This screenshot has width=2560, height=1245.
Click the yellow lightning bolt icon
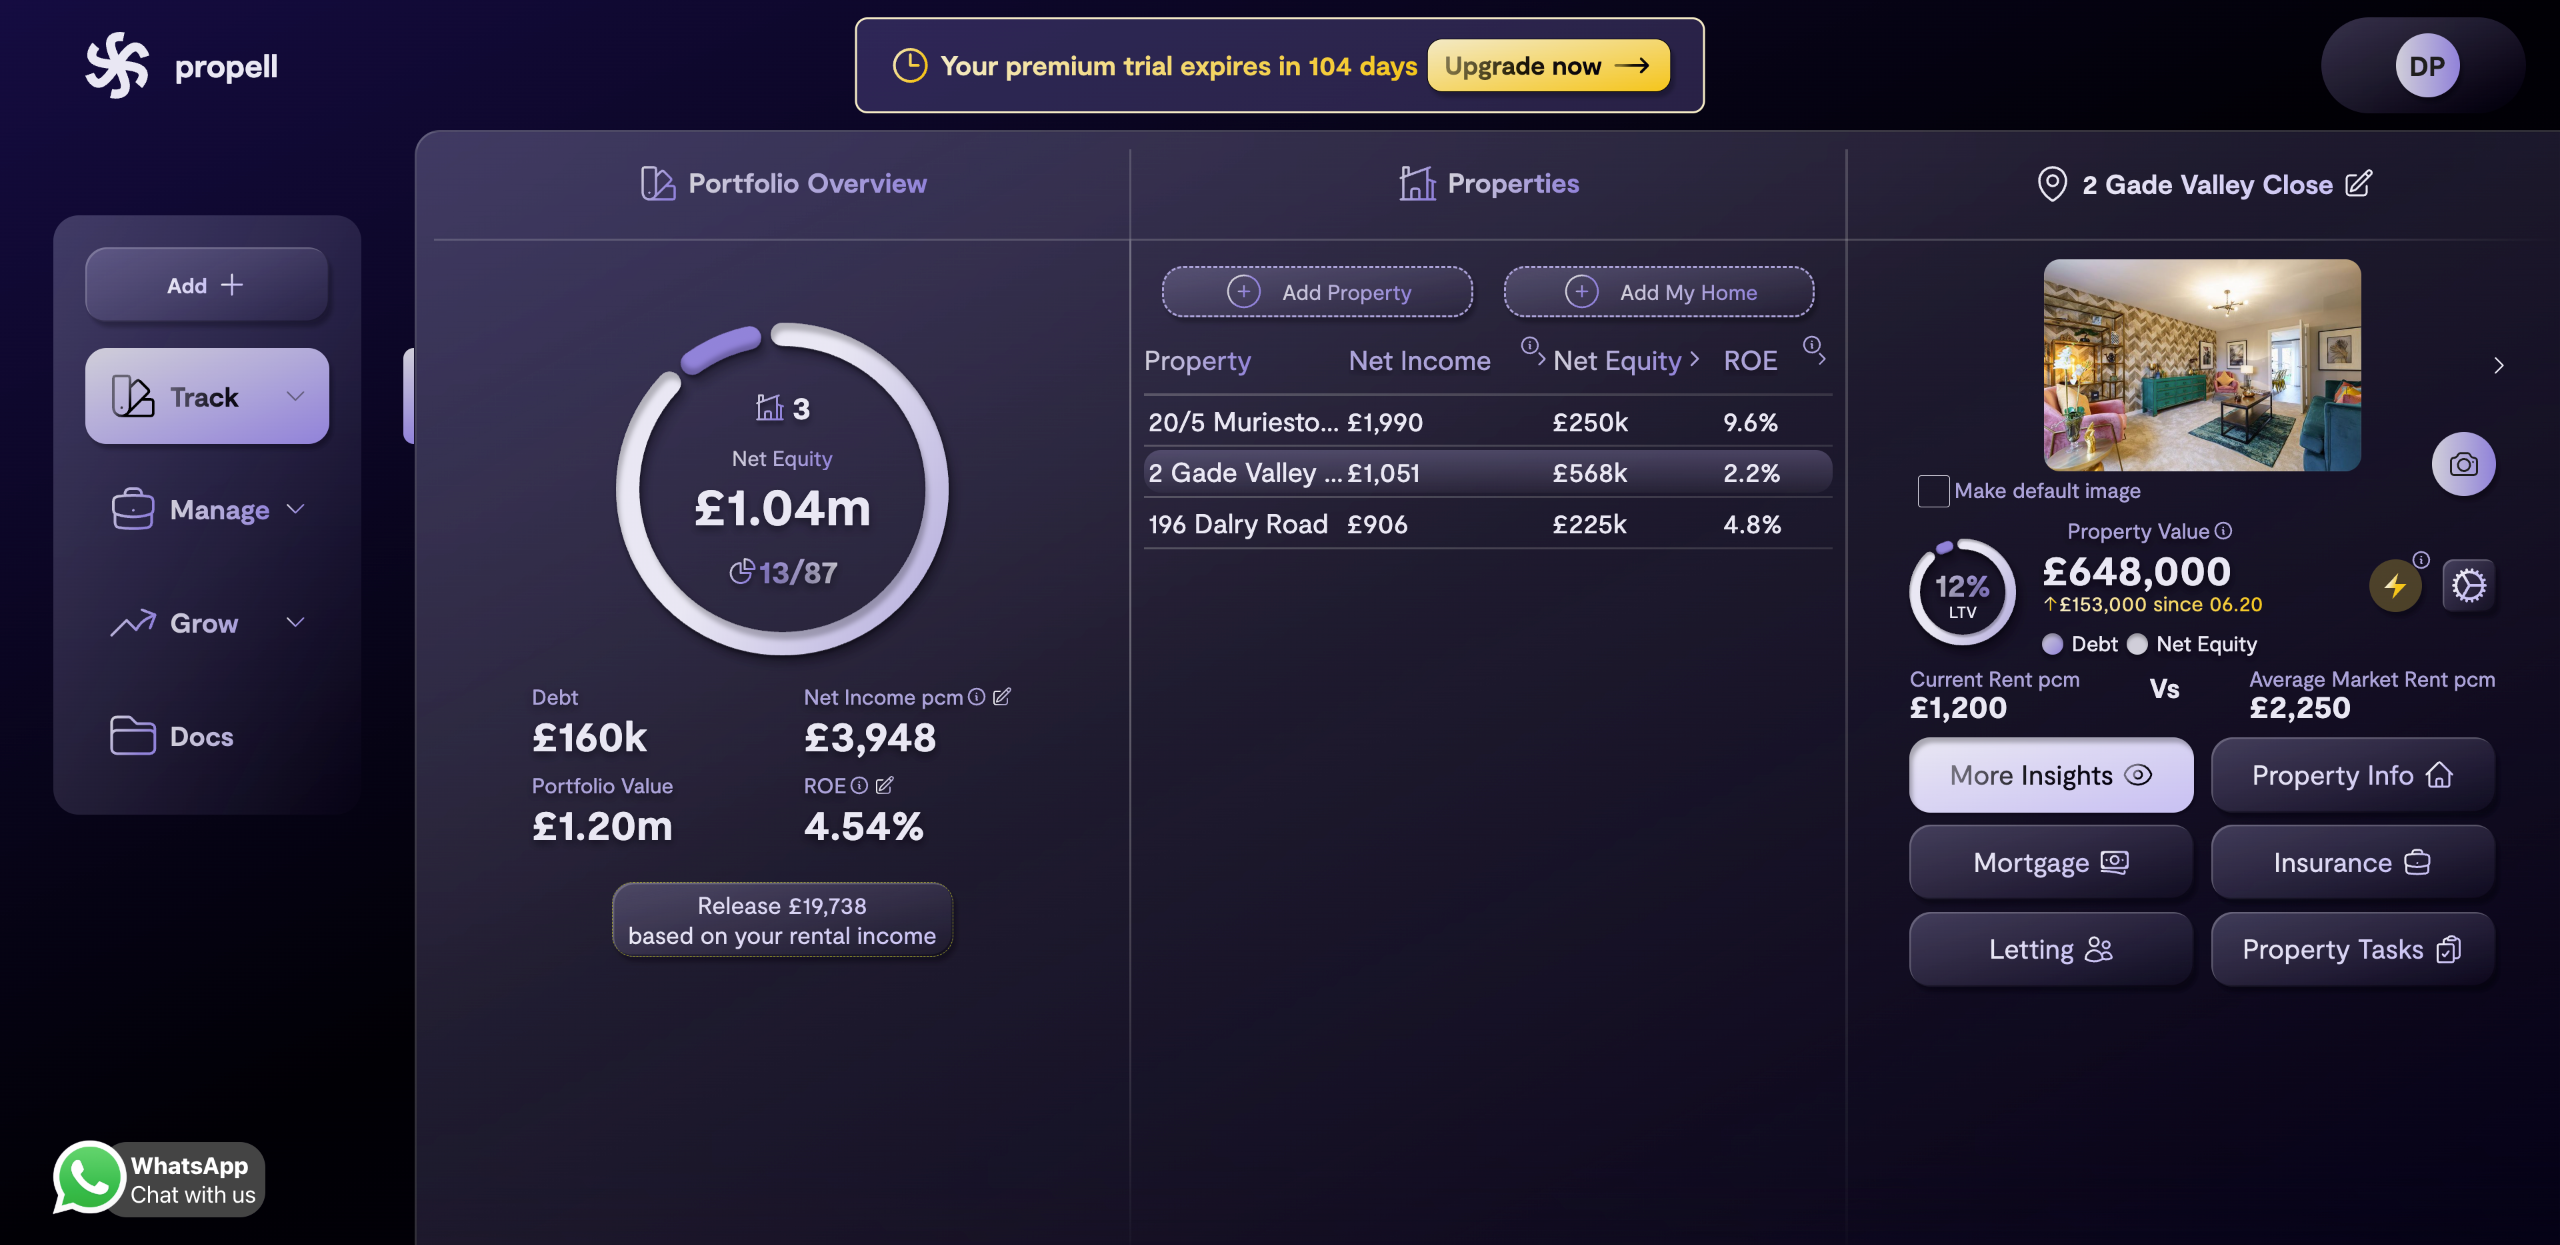(2395, 586)
